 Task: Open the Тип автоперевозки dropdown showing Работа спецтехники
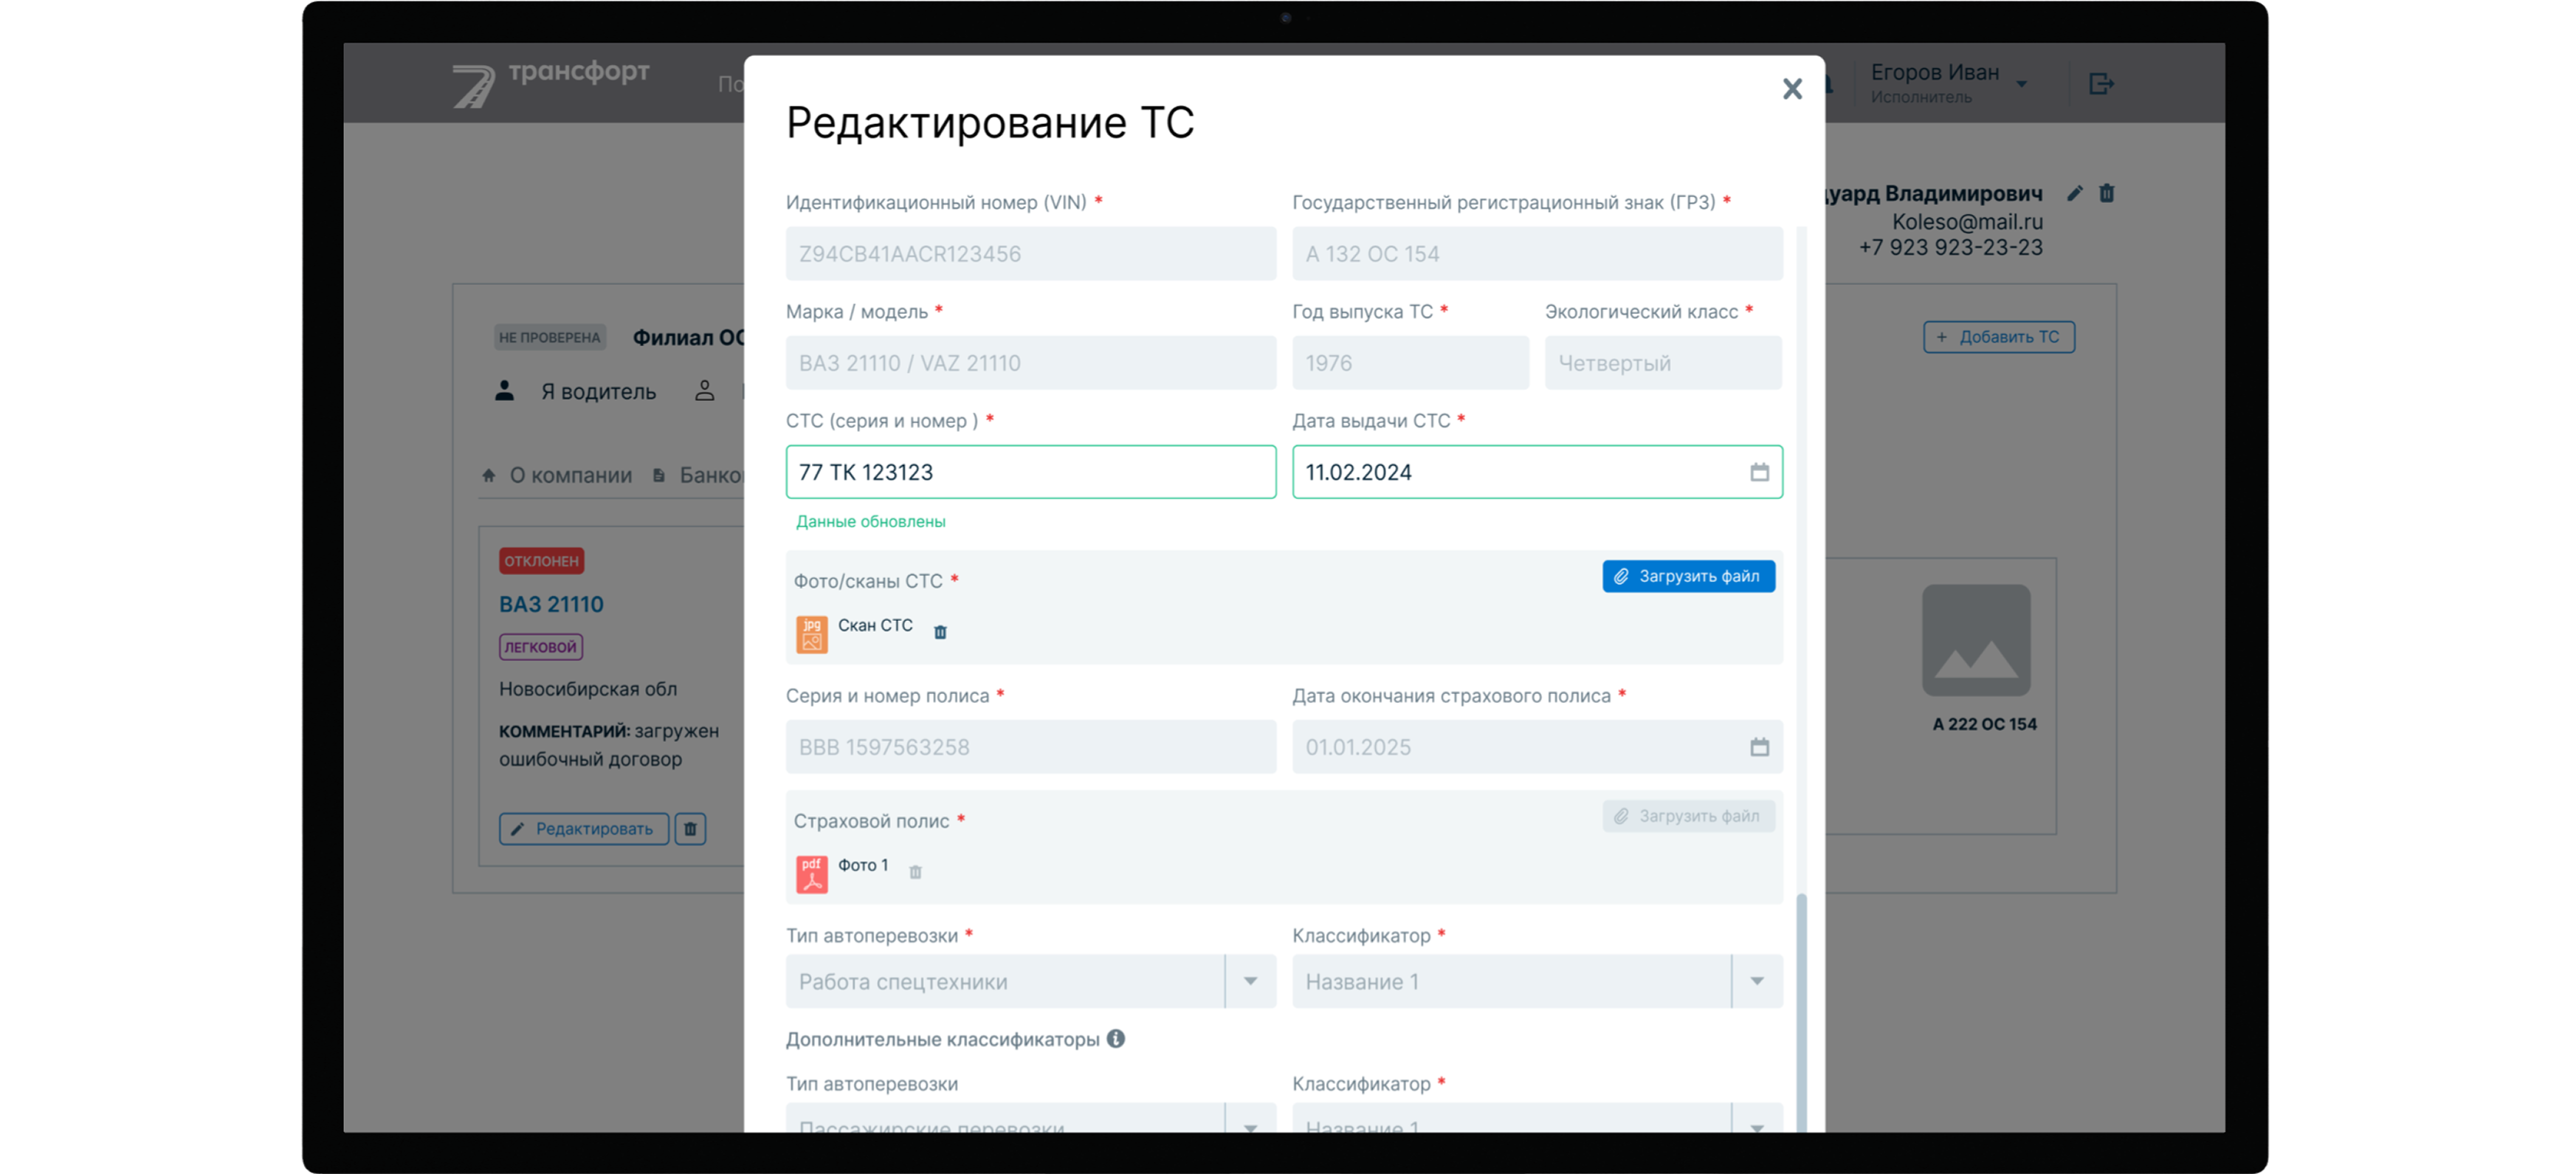coord(1250,981)
